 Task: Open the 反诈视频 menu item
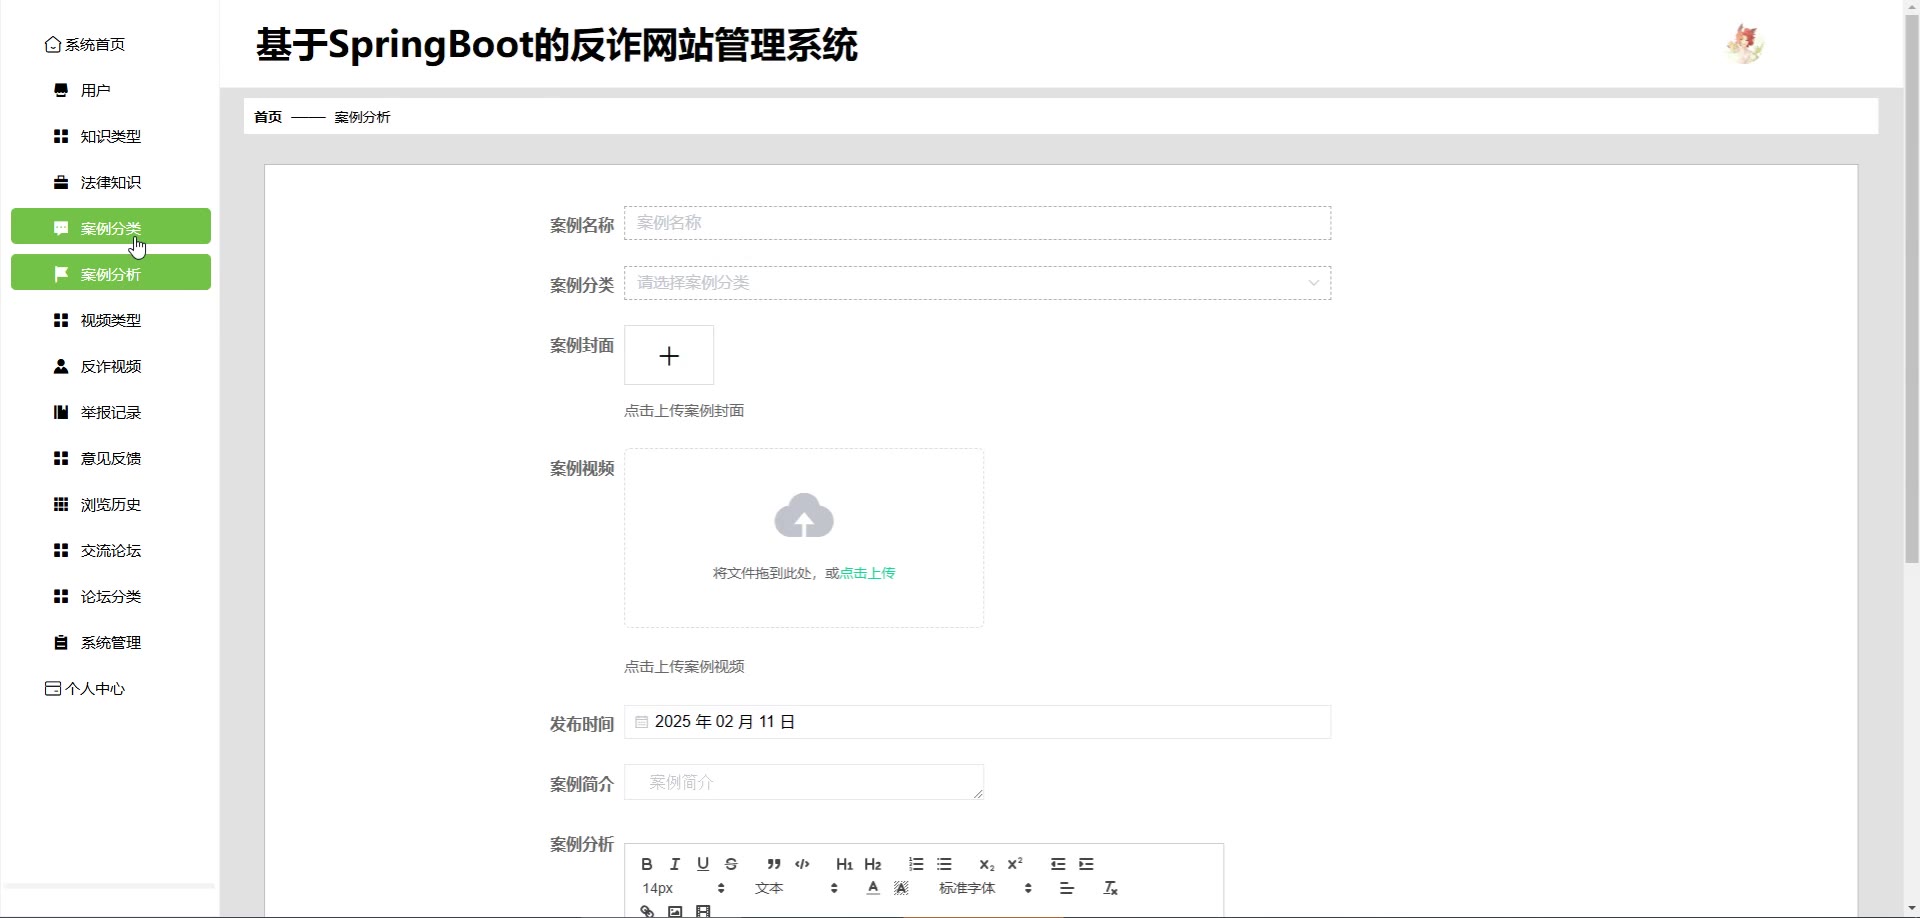pos(110,366)
